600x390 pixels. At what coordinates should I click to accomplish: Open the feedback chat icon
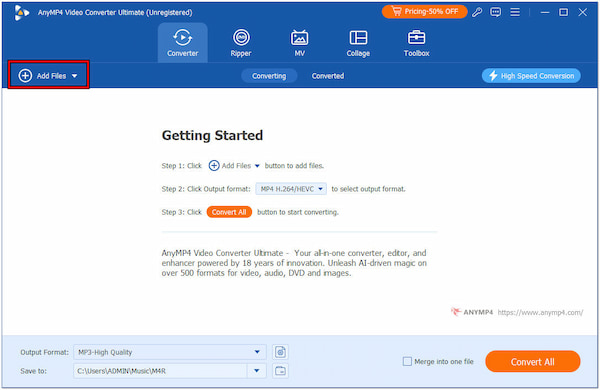[496, 12]
